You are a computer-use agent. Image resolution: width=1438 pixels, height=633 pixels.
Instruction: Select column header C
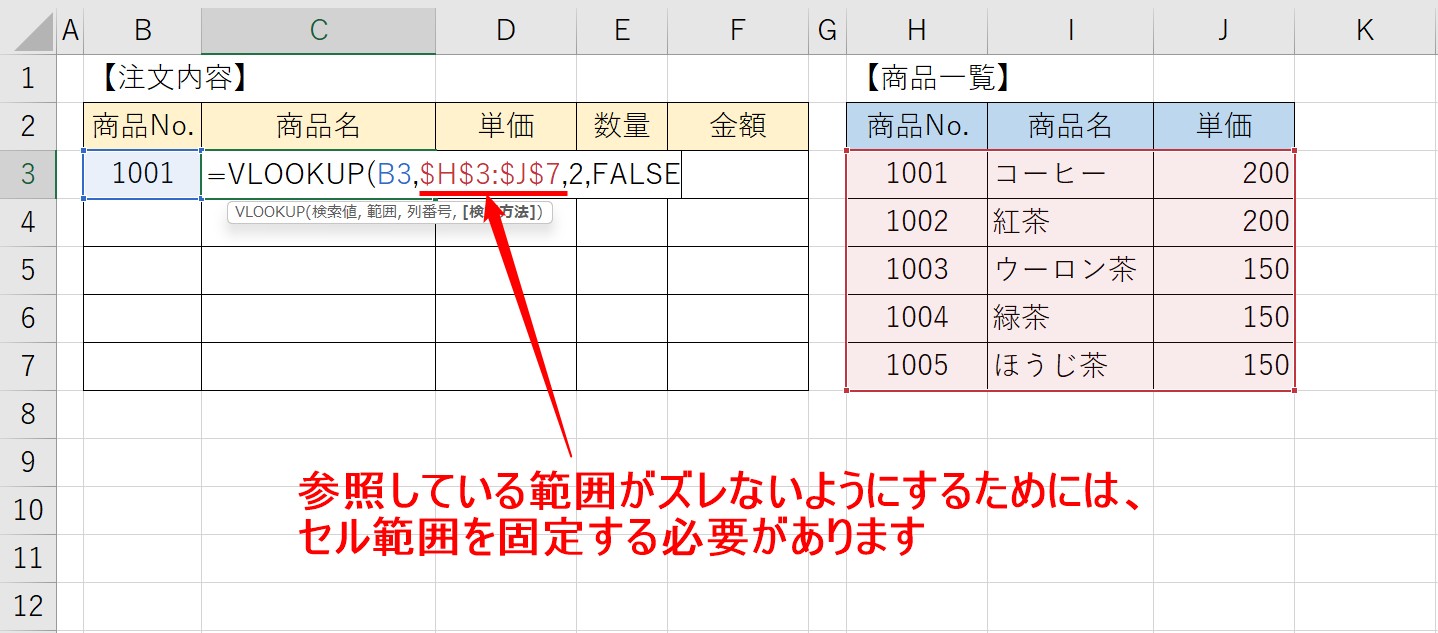[318, 30]
